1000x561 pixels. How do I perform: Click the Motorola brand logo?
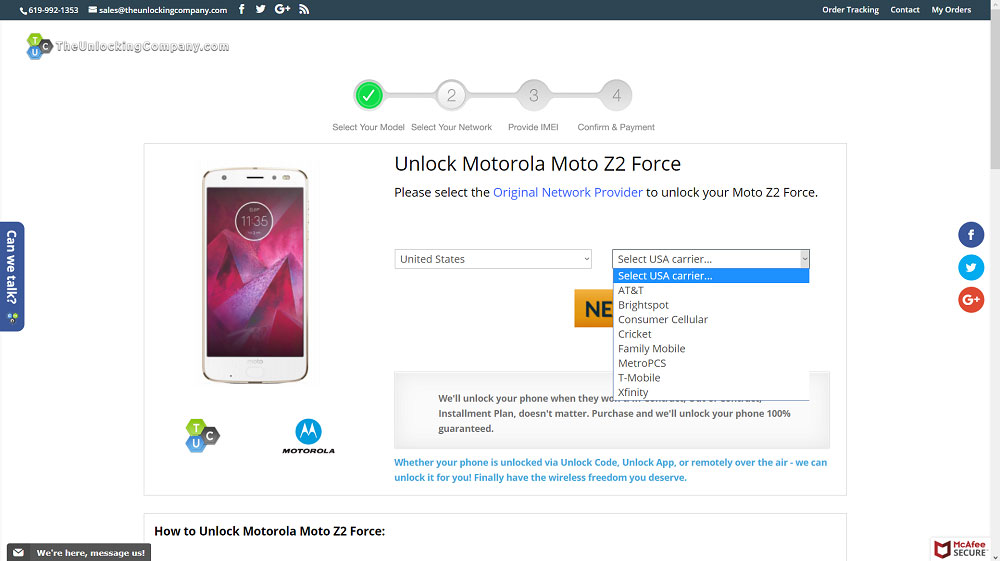309,437
